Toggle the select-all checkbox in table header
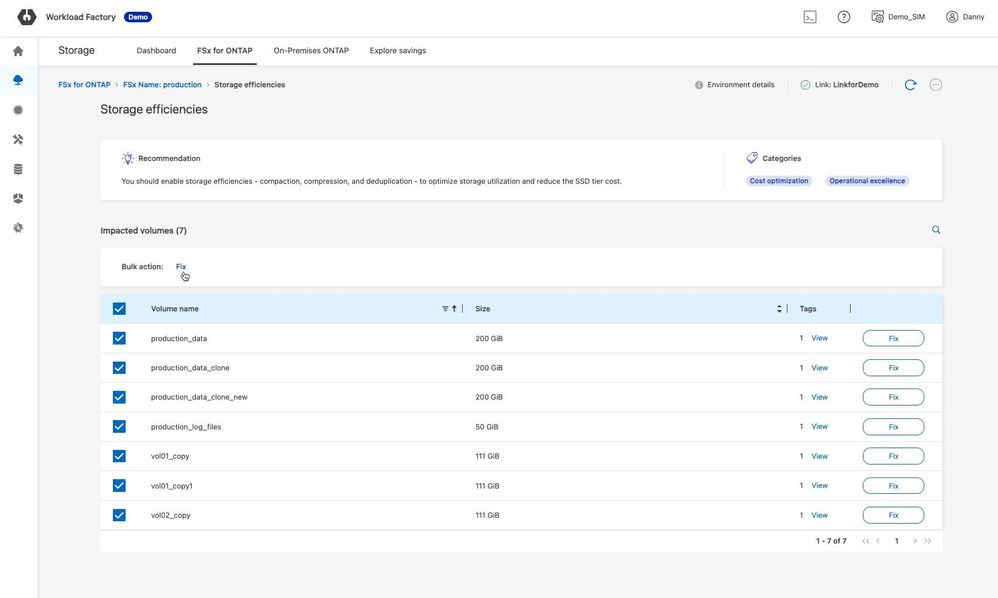The width and height of the screenshot is (998, 598). click(x=119, y=309)
